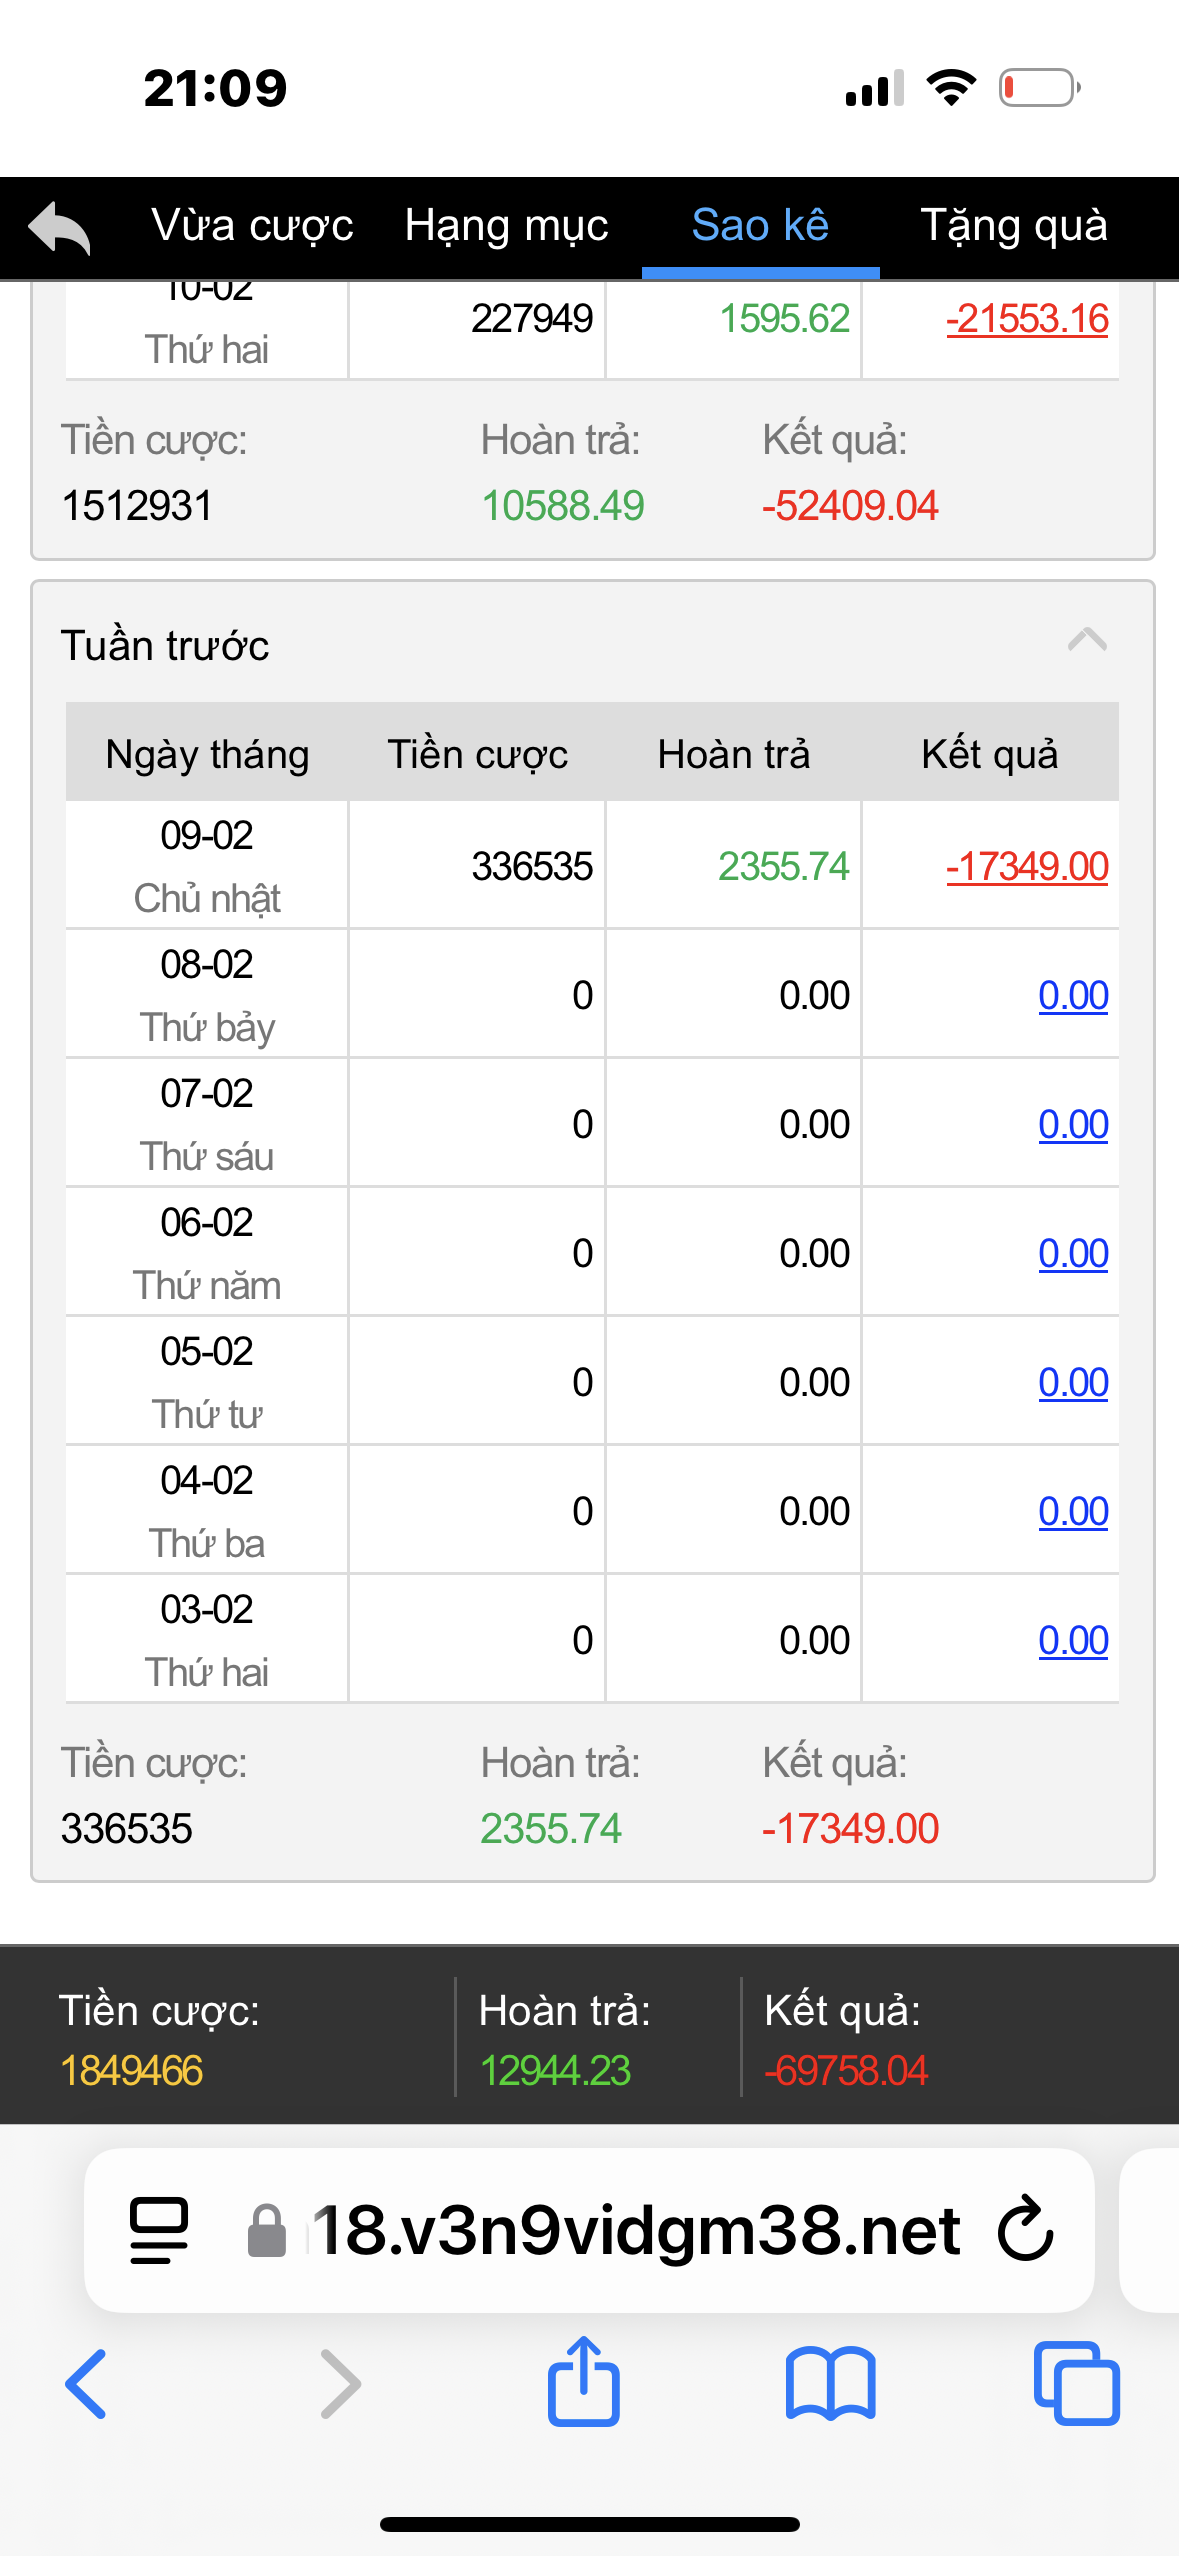This screenshot has height=2556, width=1179.
Task: Open the Hạng mục tab
Action: [x=506, y=226]
